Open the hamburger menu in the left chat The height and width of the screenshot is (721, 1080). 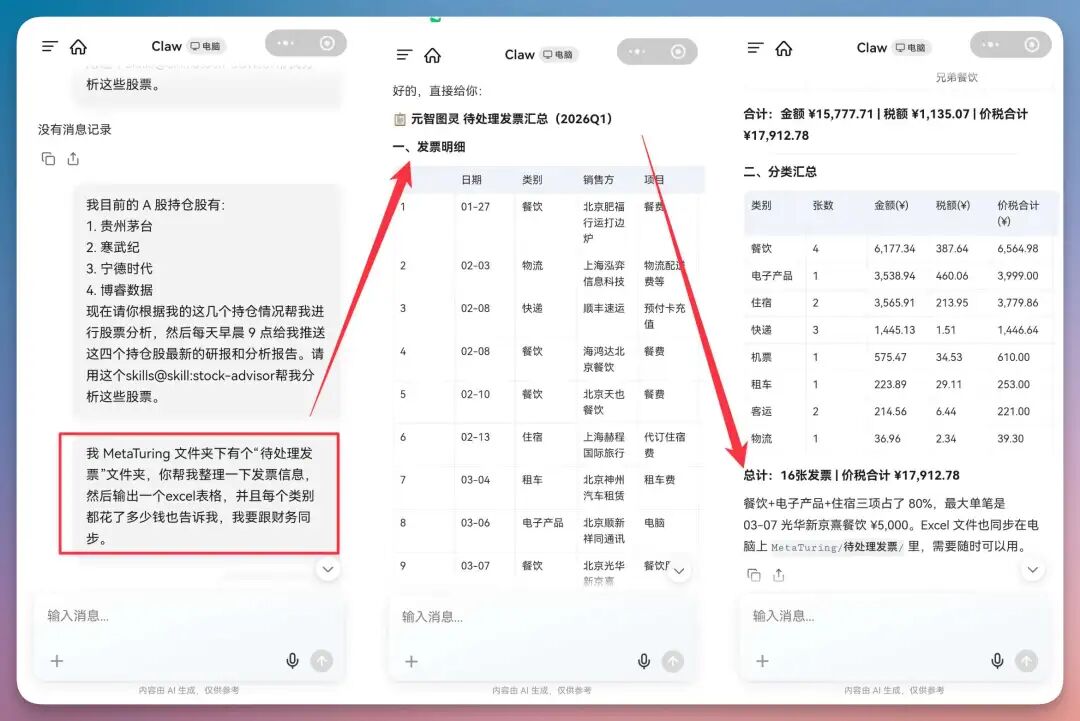click(48, 45)
